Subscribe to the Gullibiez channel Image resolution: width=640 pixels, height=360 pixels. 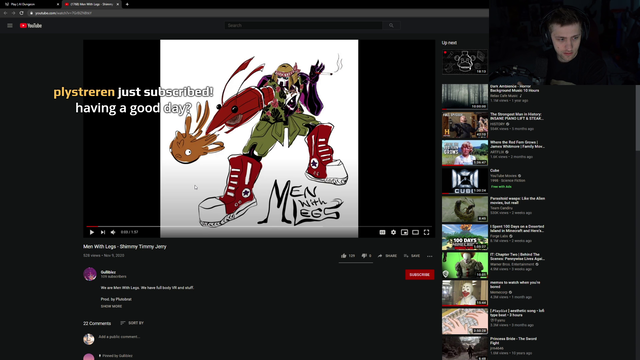pyautogui.click(x=420, y=275)
